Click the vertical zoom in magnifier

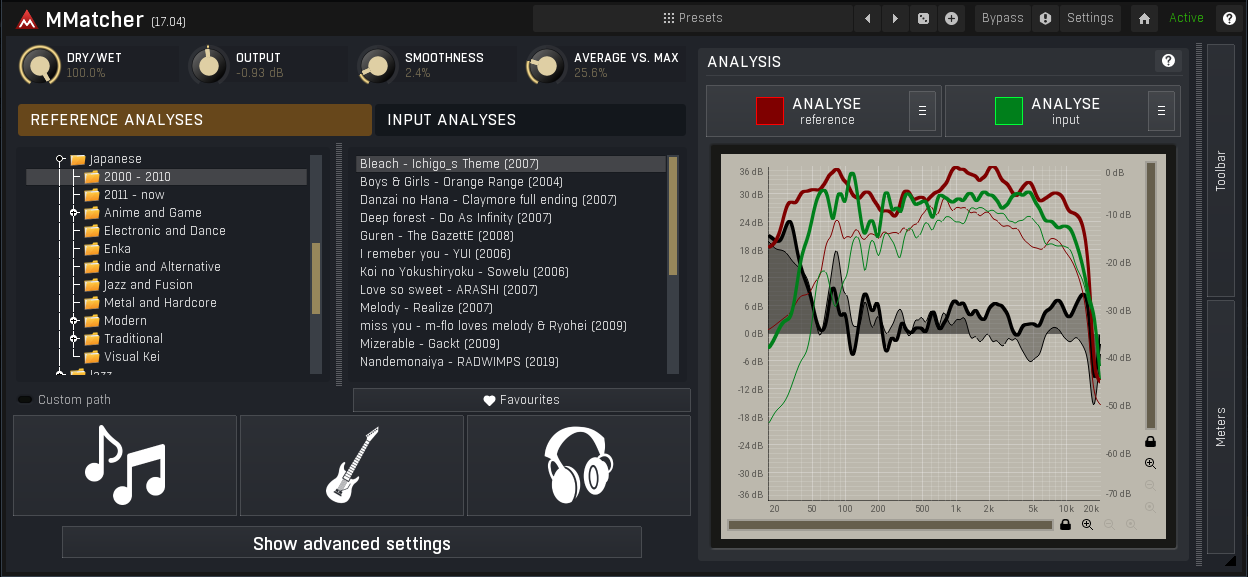click(x=1150, y=464)
